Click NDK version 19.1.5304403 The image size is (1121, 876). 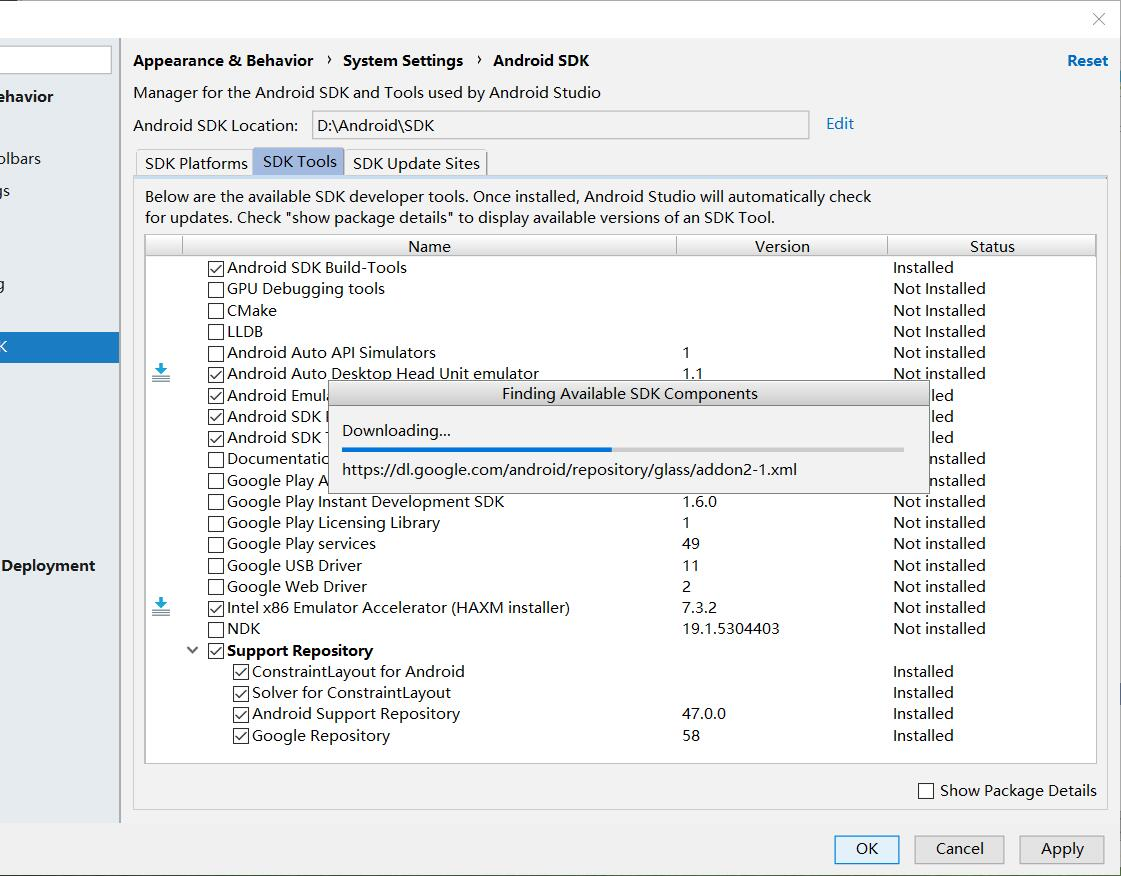point(731,629)
